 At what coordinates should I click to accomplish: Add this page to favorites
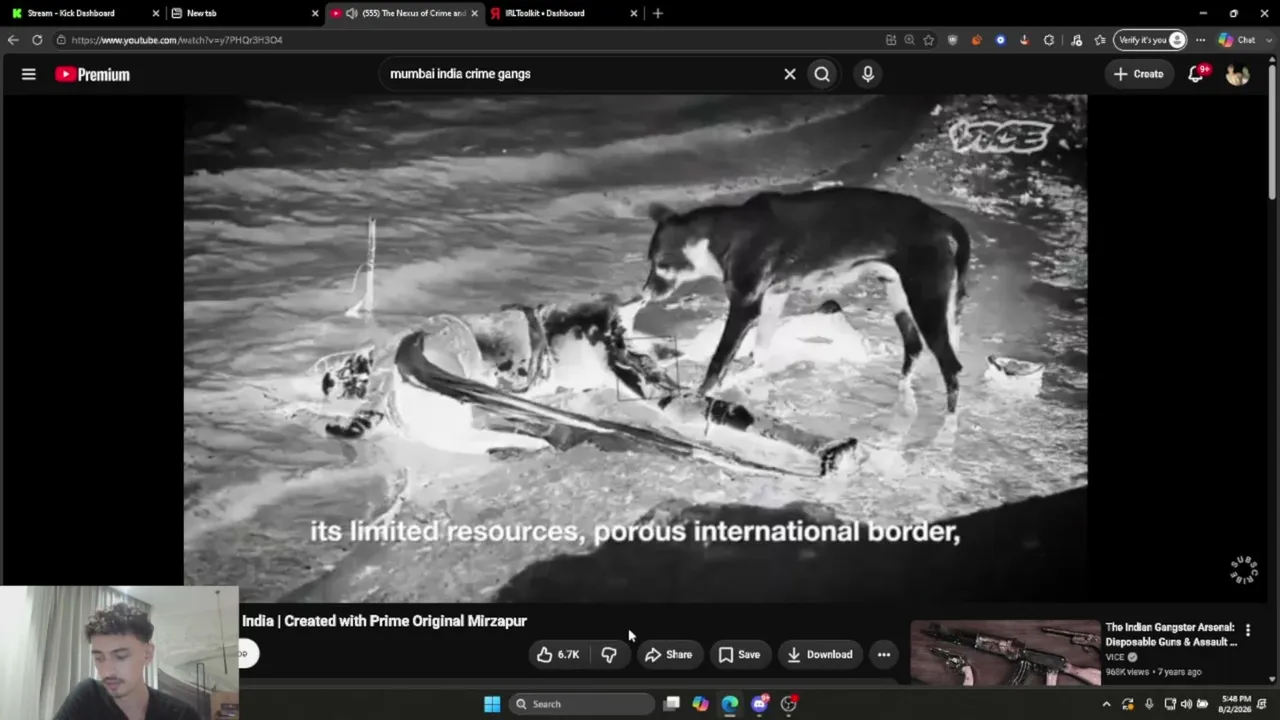(929, 40)
